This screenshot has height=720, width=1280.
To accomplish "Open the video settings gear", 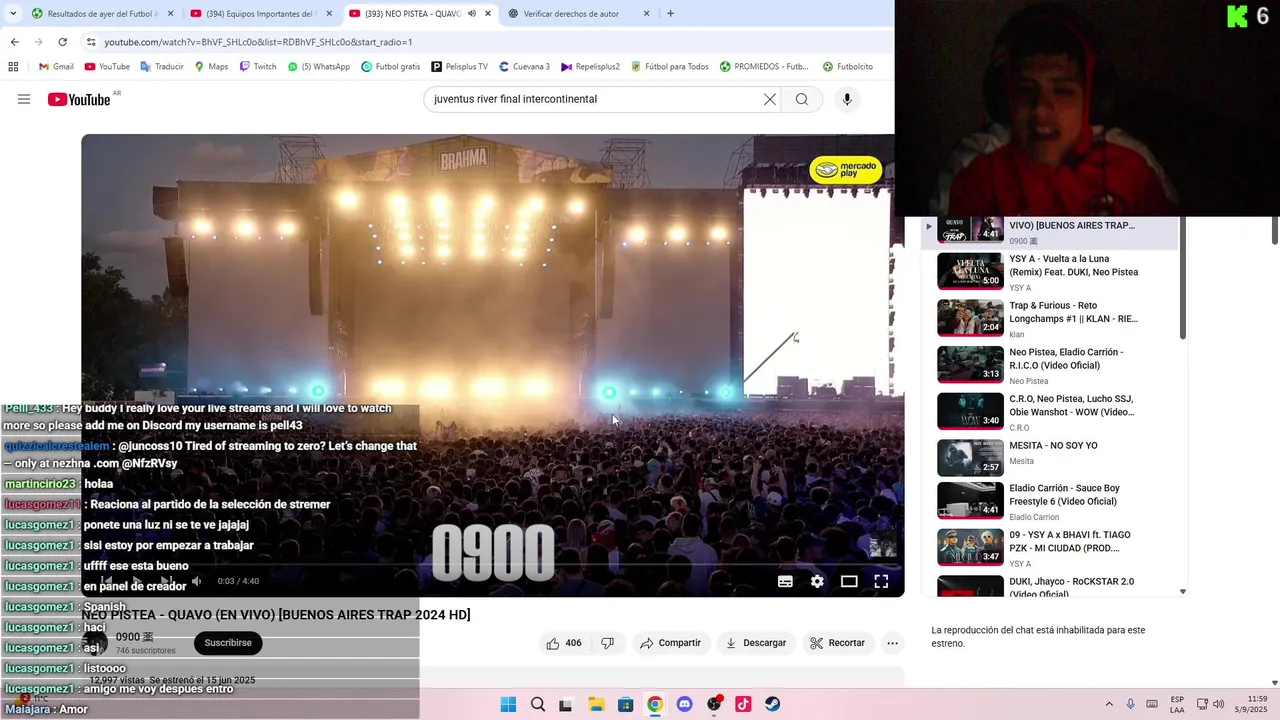I will [x=817, y=581].
